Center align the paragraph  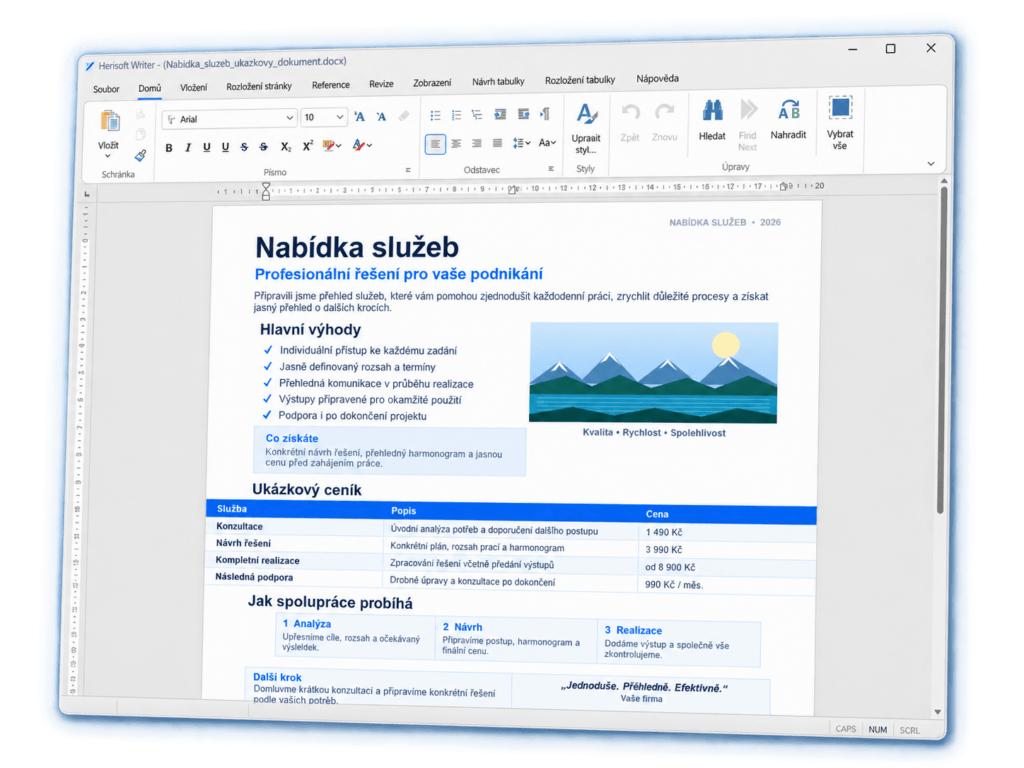point(456,144)
